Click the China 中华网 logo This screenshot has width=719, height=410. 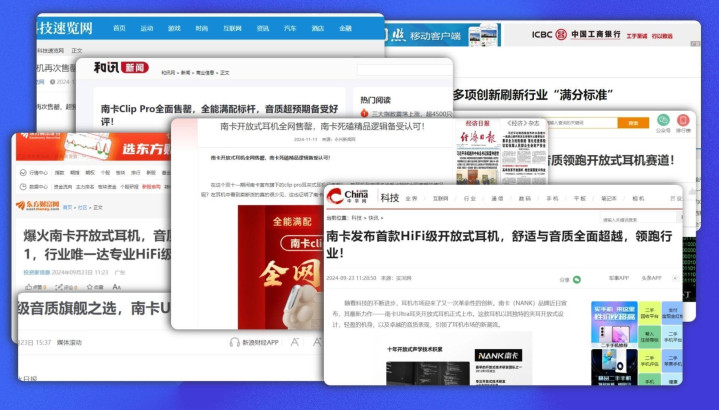pyautogui.click(x=348, y=196)
